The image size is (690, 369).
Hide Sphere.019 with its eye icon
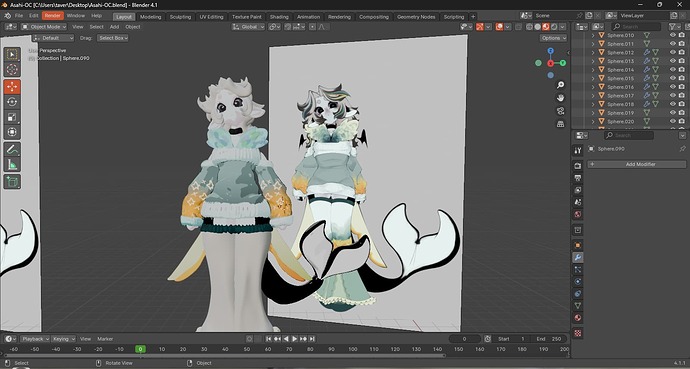coord(672,113)
